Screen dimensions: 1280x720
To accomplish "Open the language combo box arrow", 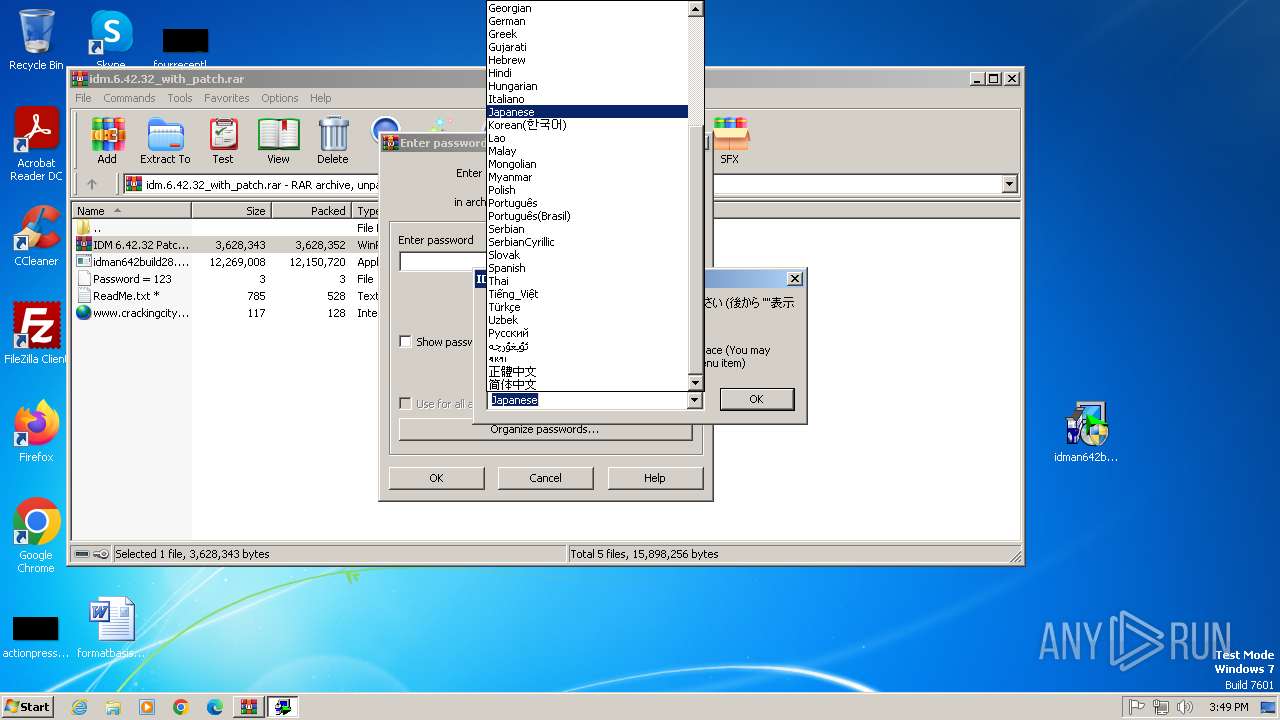I will click(x=695, y=400).
